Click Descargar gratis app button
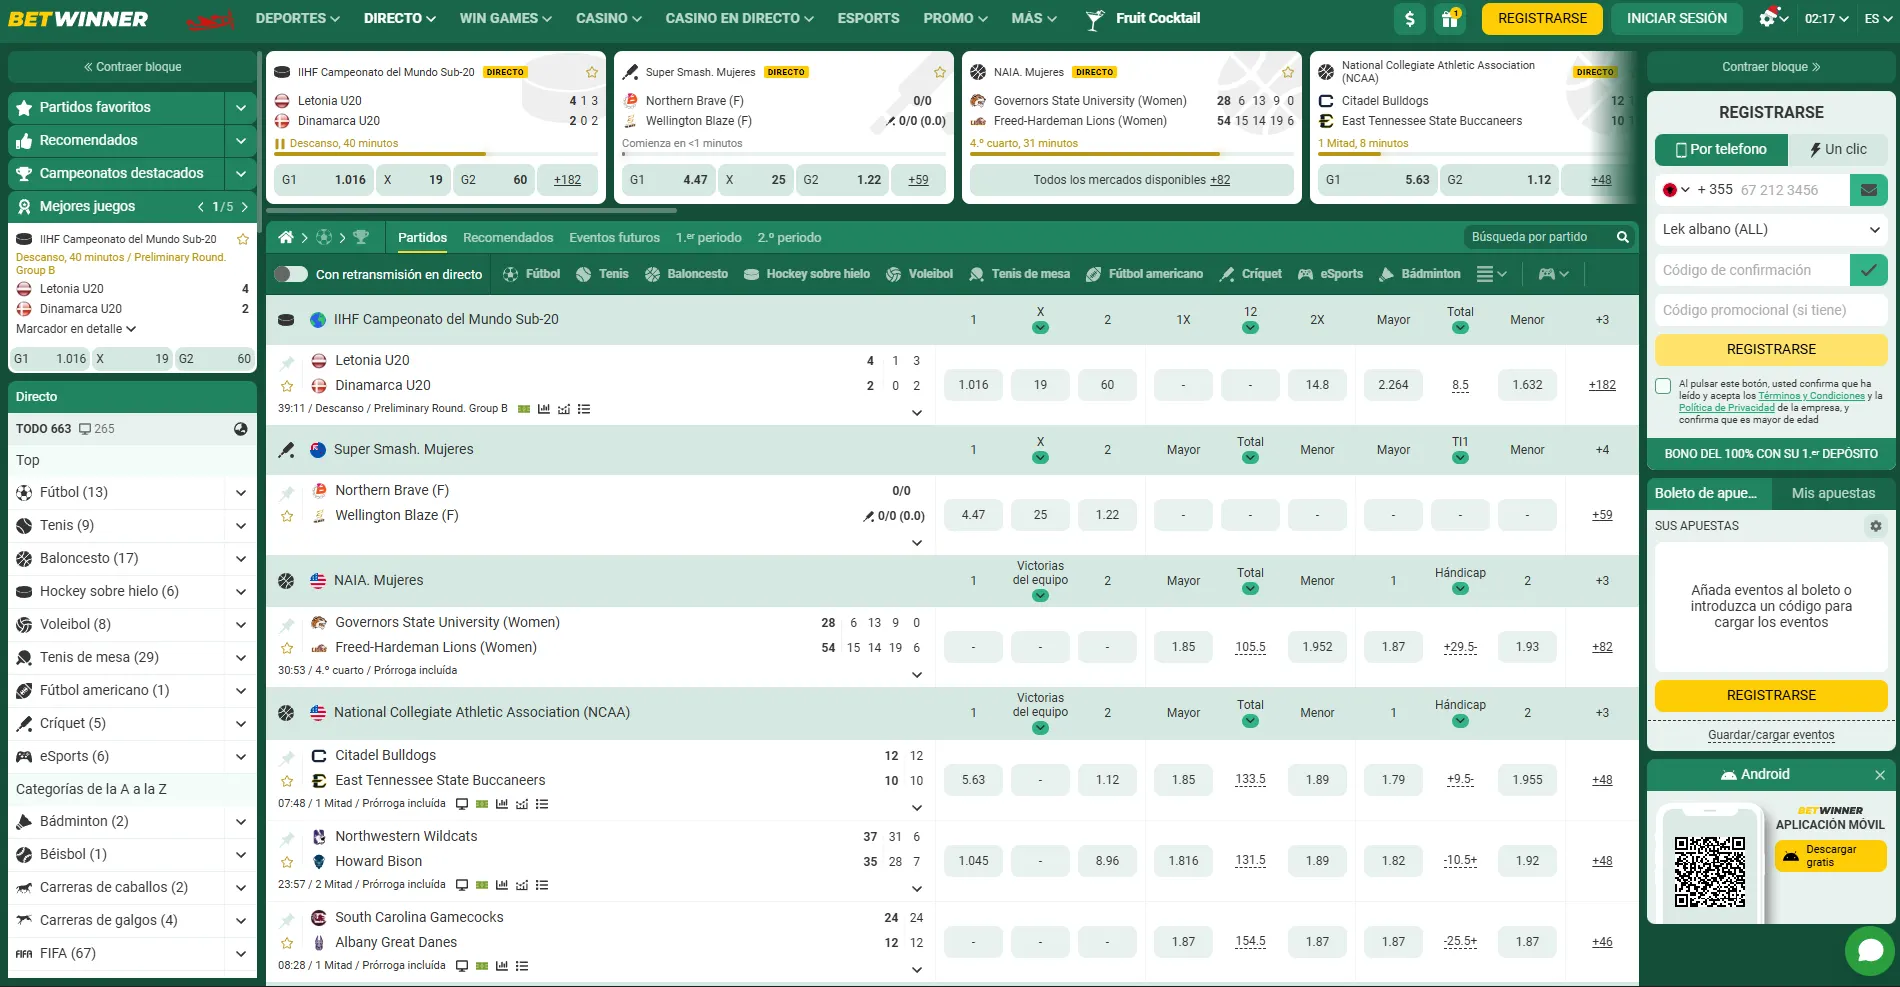The width and height of the screenshot is (1900, 987). [1830, 855]
